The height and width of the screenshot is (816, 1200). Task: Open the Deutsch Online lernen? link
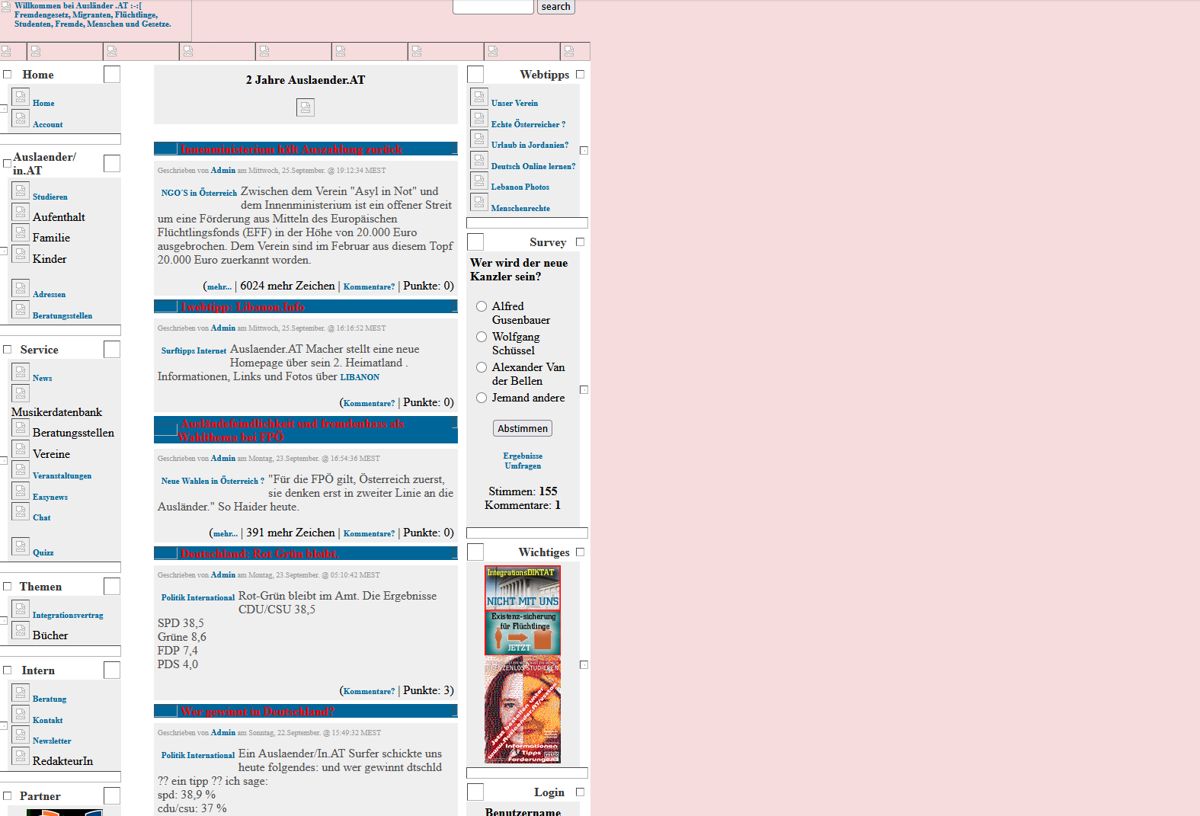click(x=533, y=166)
